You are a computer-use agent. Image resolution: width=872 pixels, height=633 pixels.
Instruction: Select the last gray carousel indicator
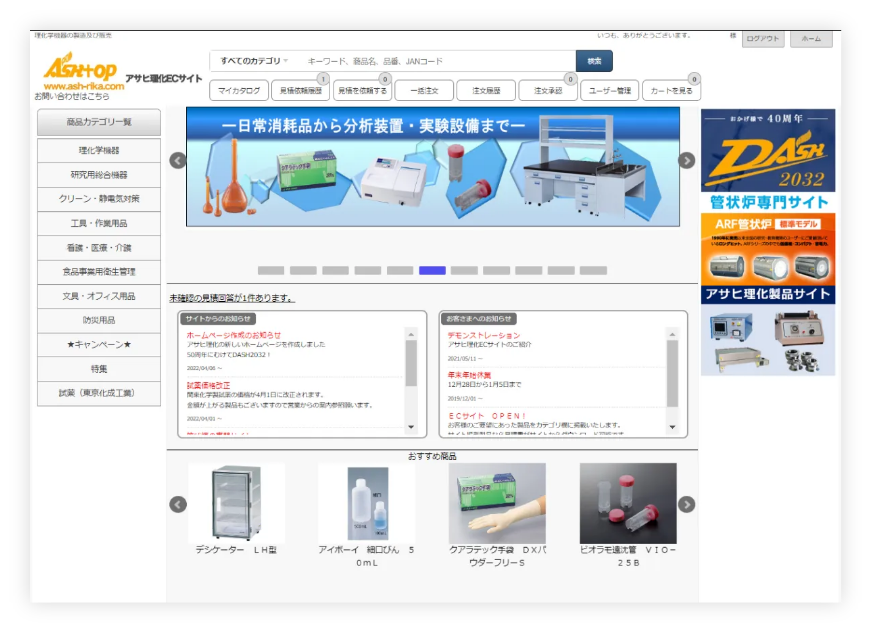[593, 270]
